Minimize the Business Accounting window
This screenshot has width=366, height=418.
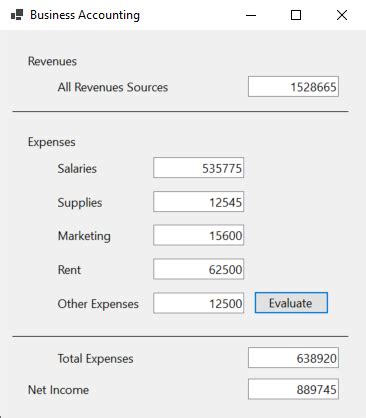point(251,15)
